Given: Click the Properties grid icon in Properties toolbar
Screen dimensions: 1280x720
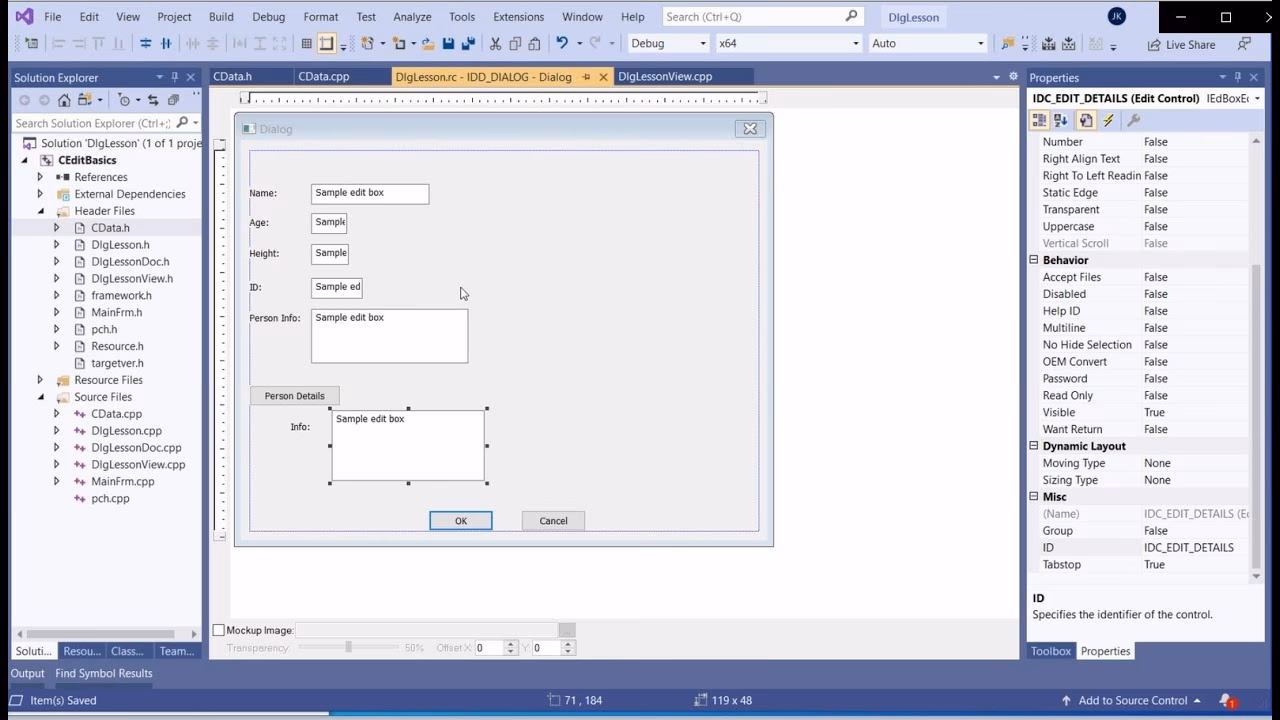Looking at the screenshot, I should pos(1086,120).
